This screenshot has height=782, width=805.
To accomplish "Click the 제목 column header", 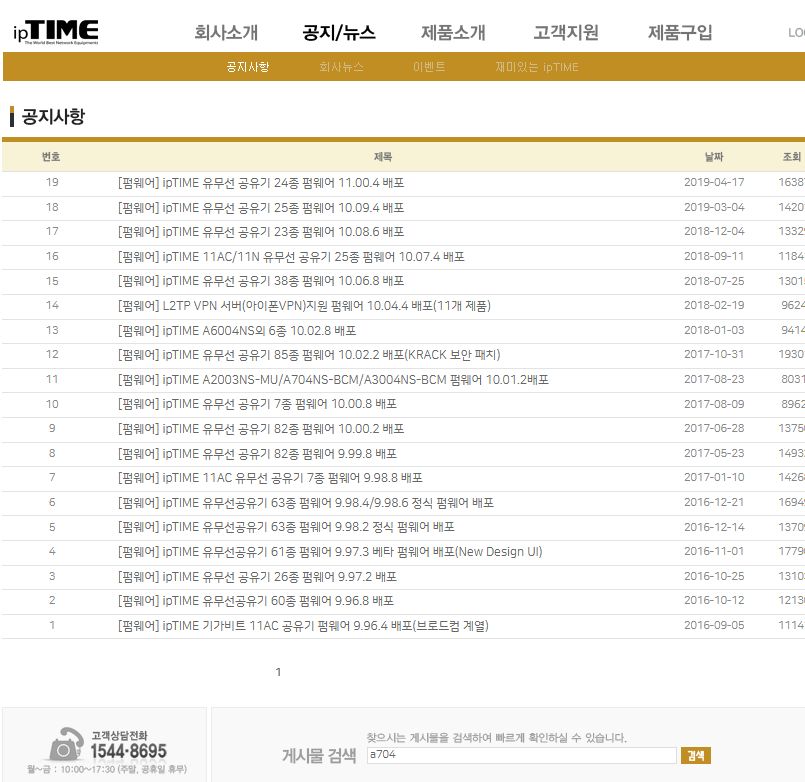I will coord(383,157).
